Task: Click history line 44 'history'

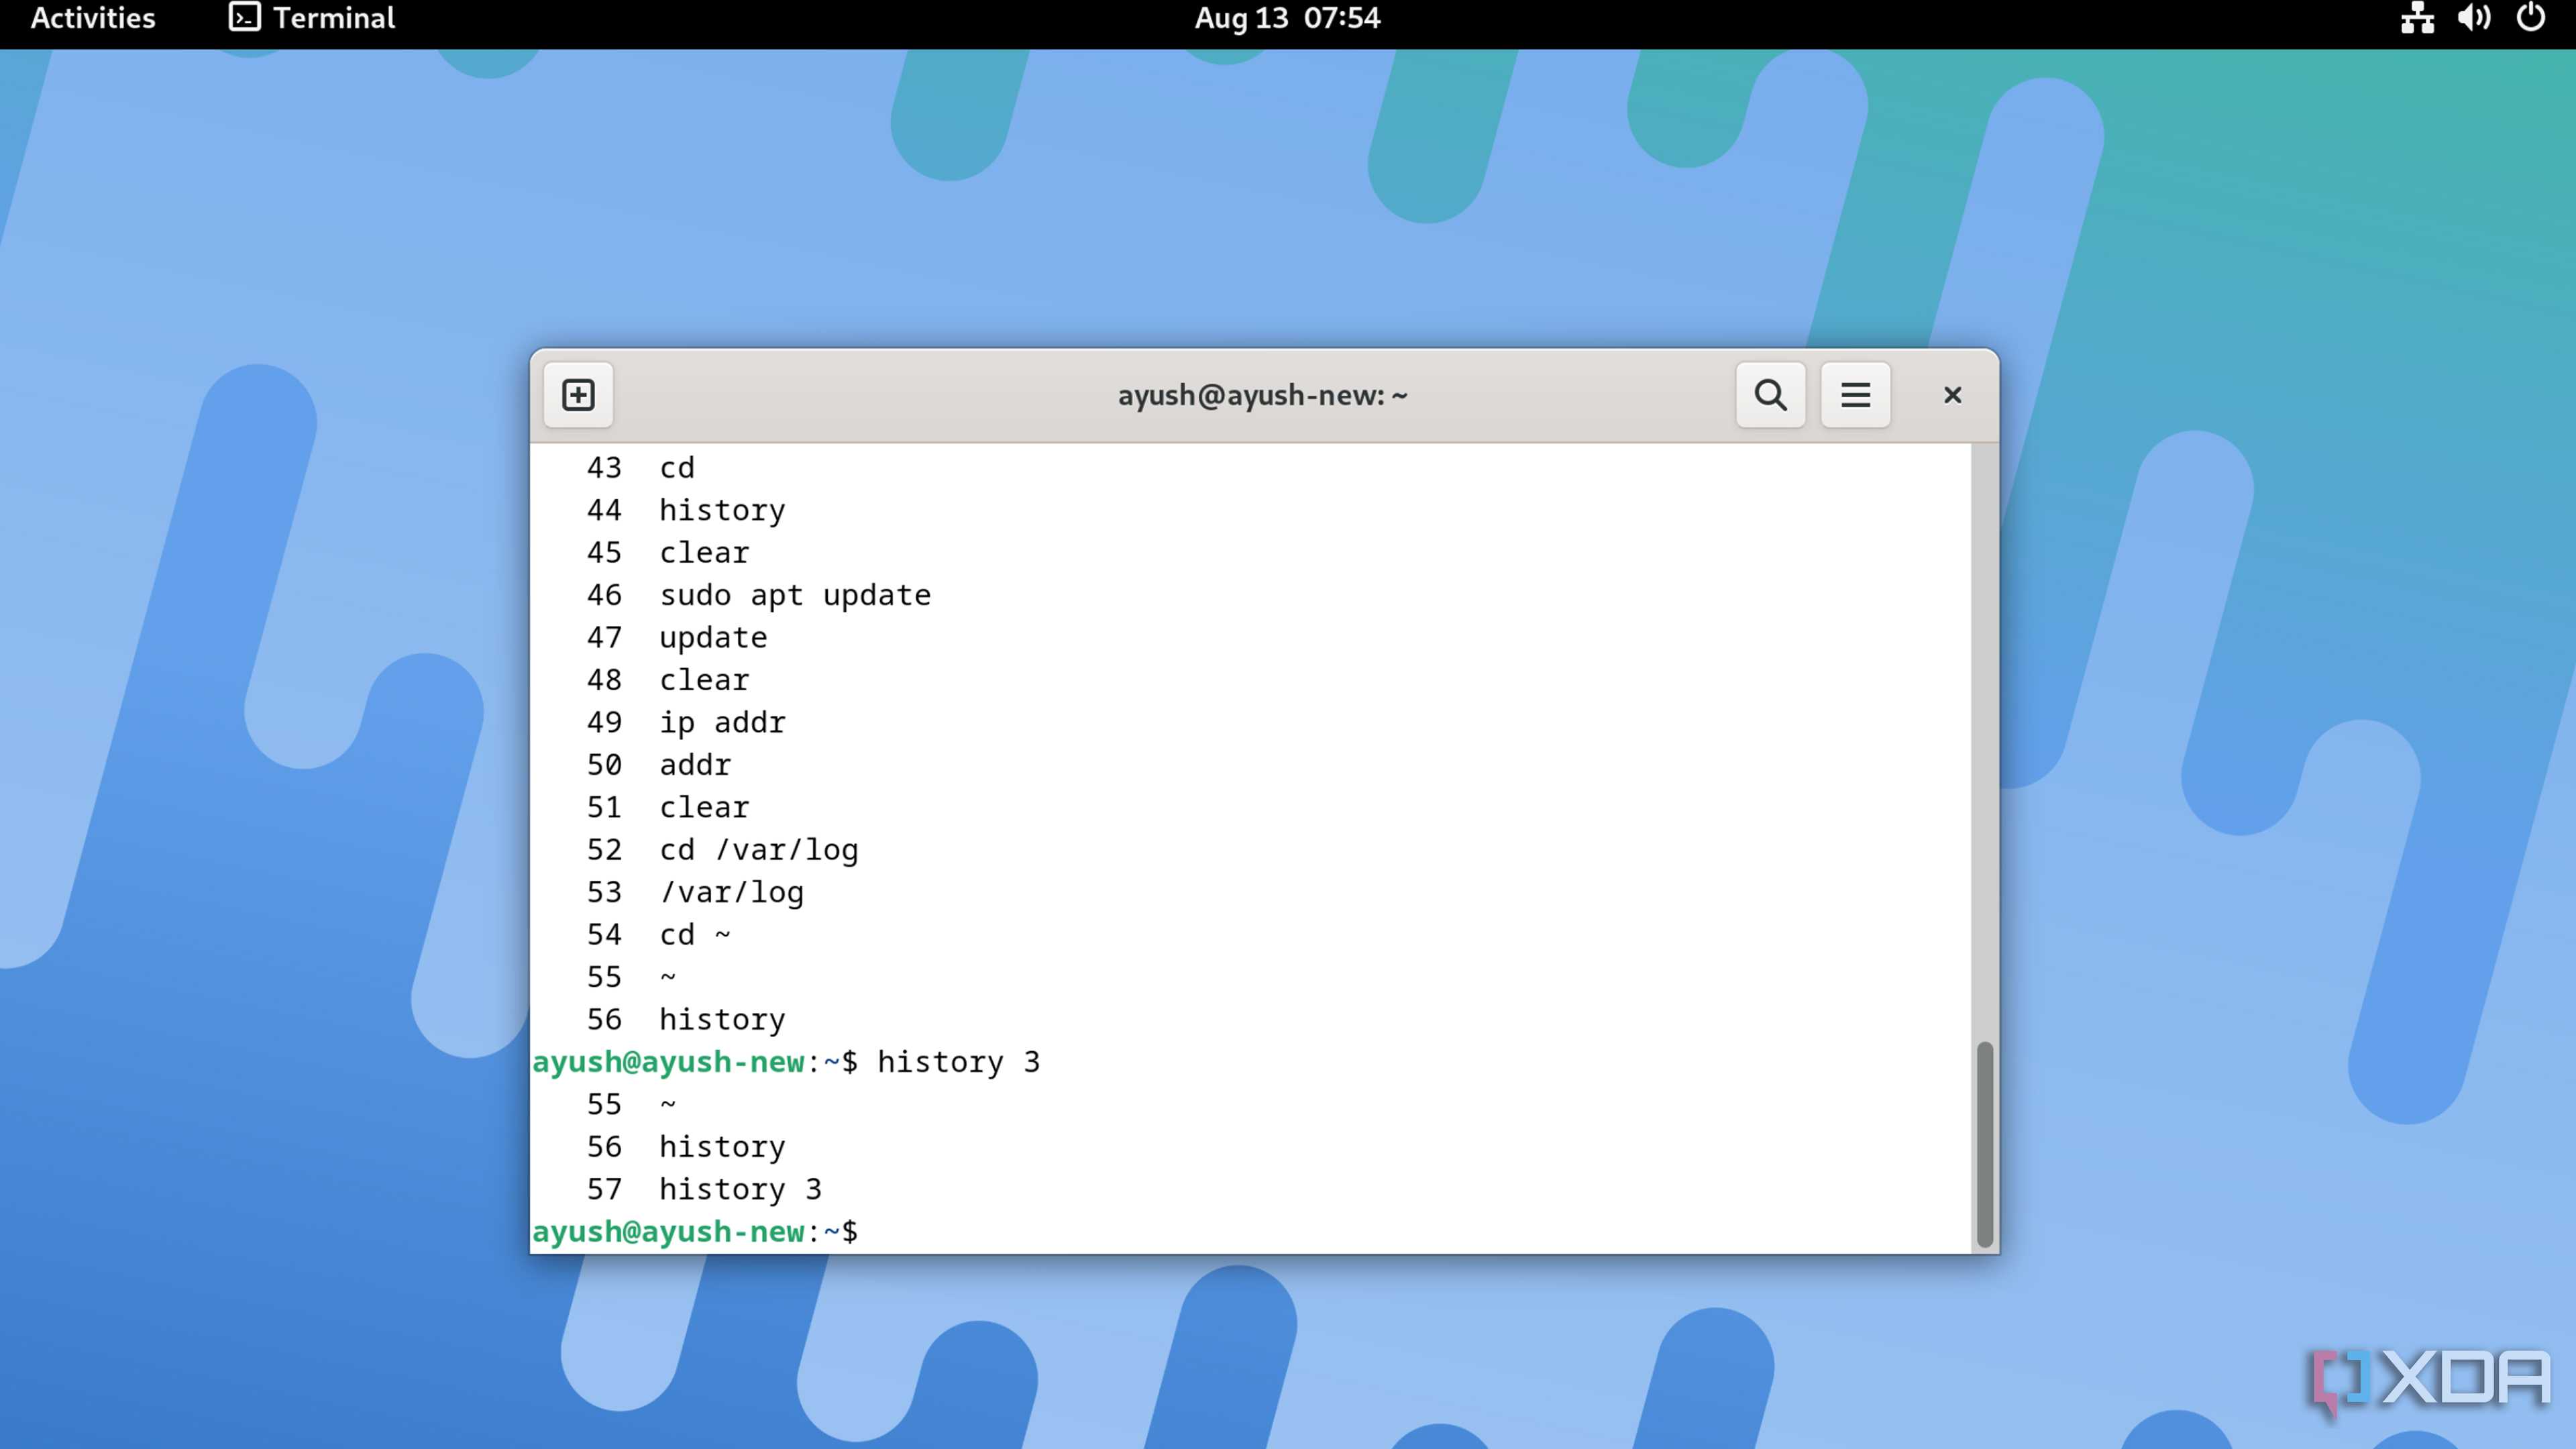Action: point(722,510)
